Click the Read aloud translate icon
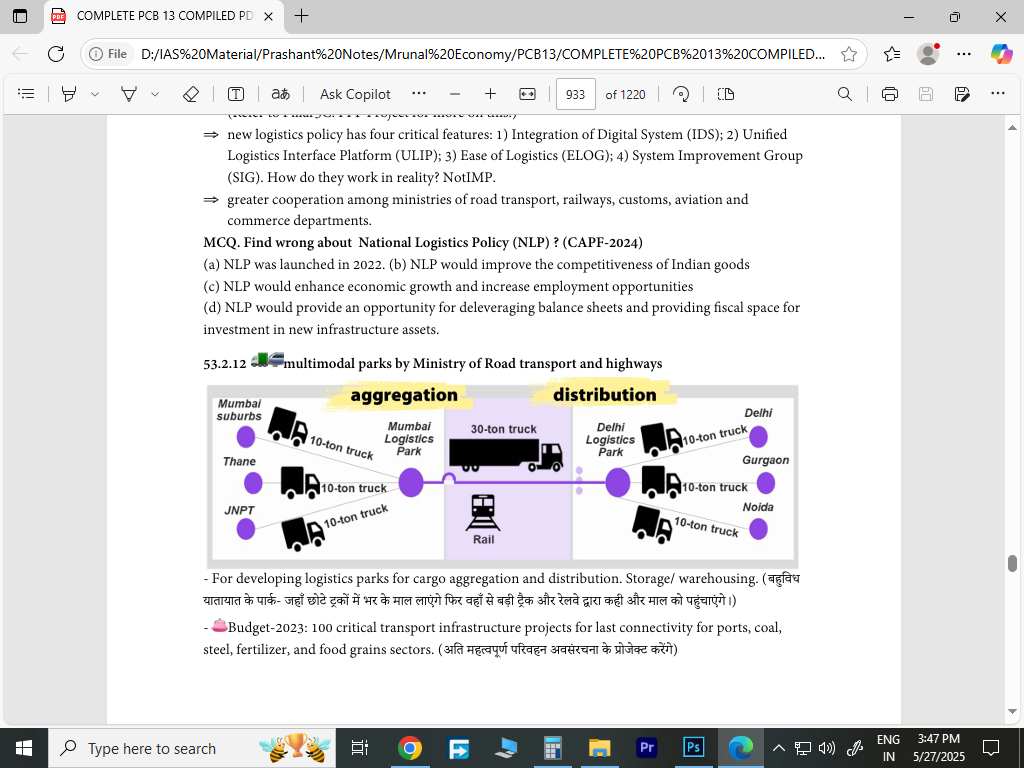Viewport: 1024px width, 768px height. pyautogui.click(x=280, y=94)
